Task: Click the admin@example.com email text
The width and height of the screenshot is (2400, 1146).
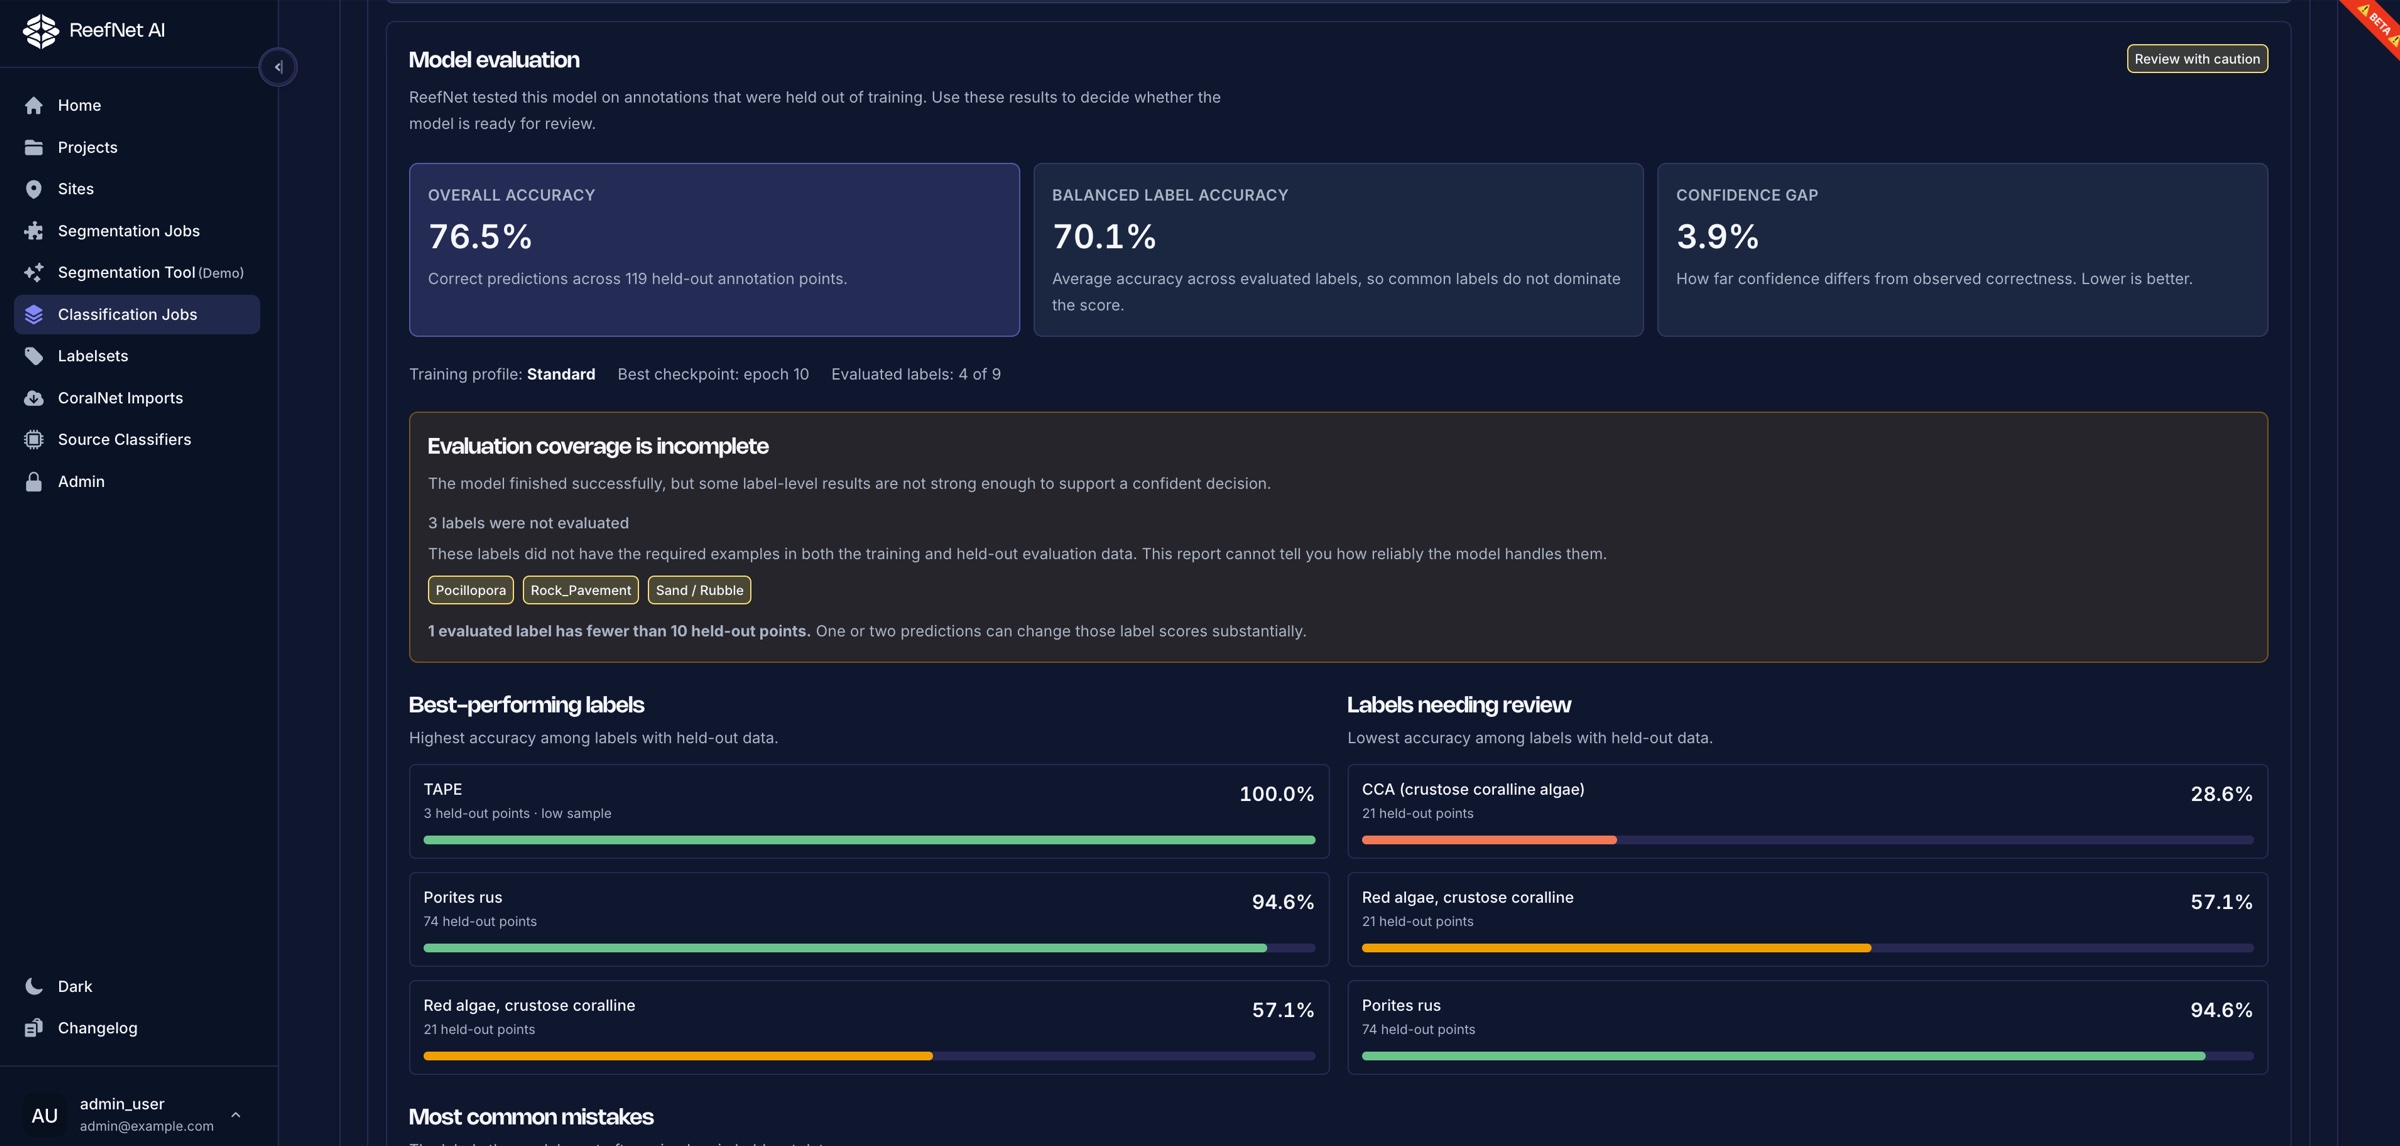Action: click(146, 1126)
